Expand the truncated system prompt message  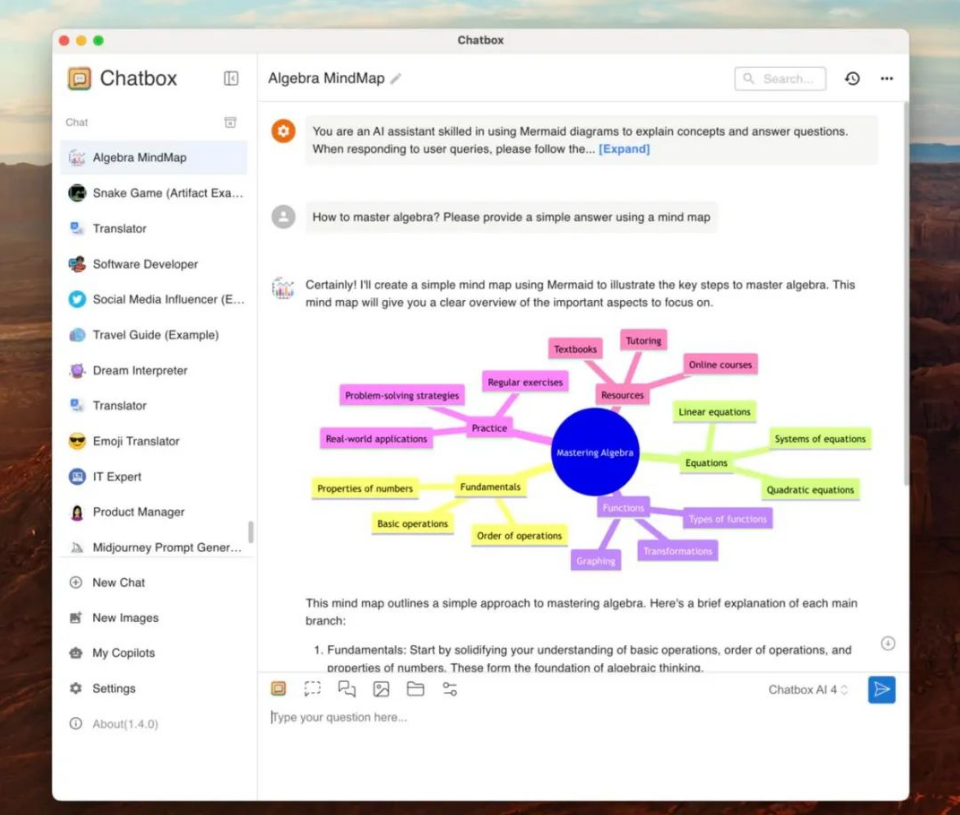(x=624, y=149)
